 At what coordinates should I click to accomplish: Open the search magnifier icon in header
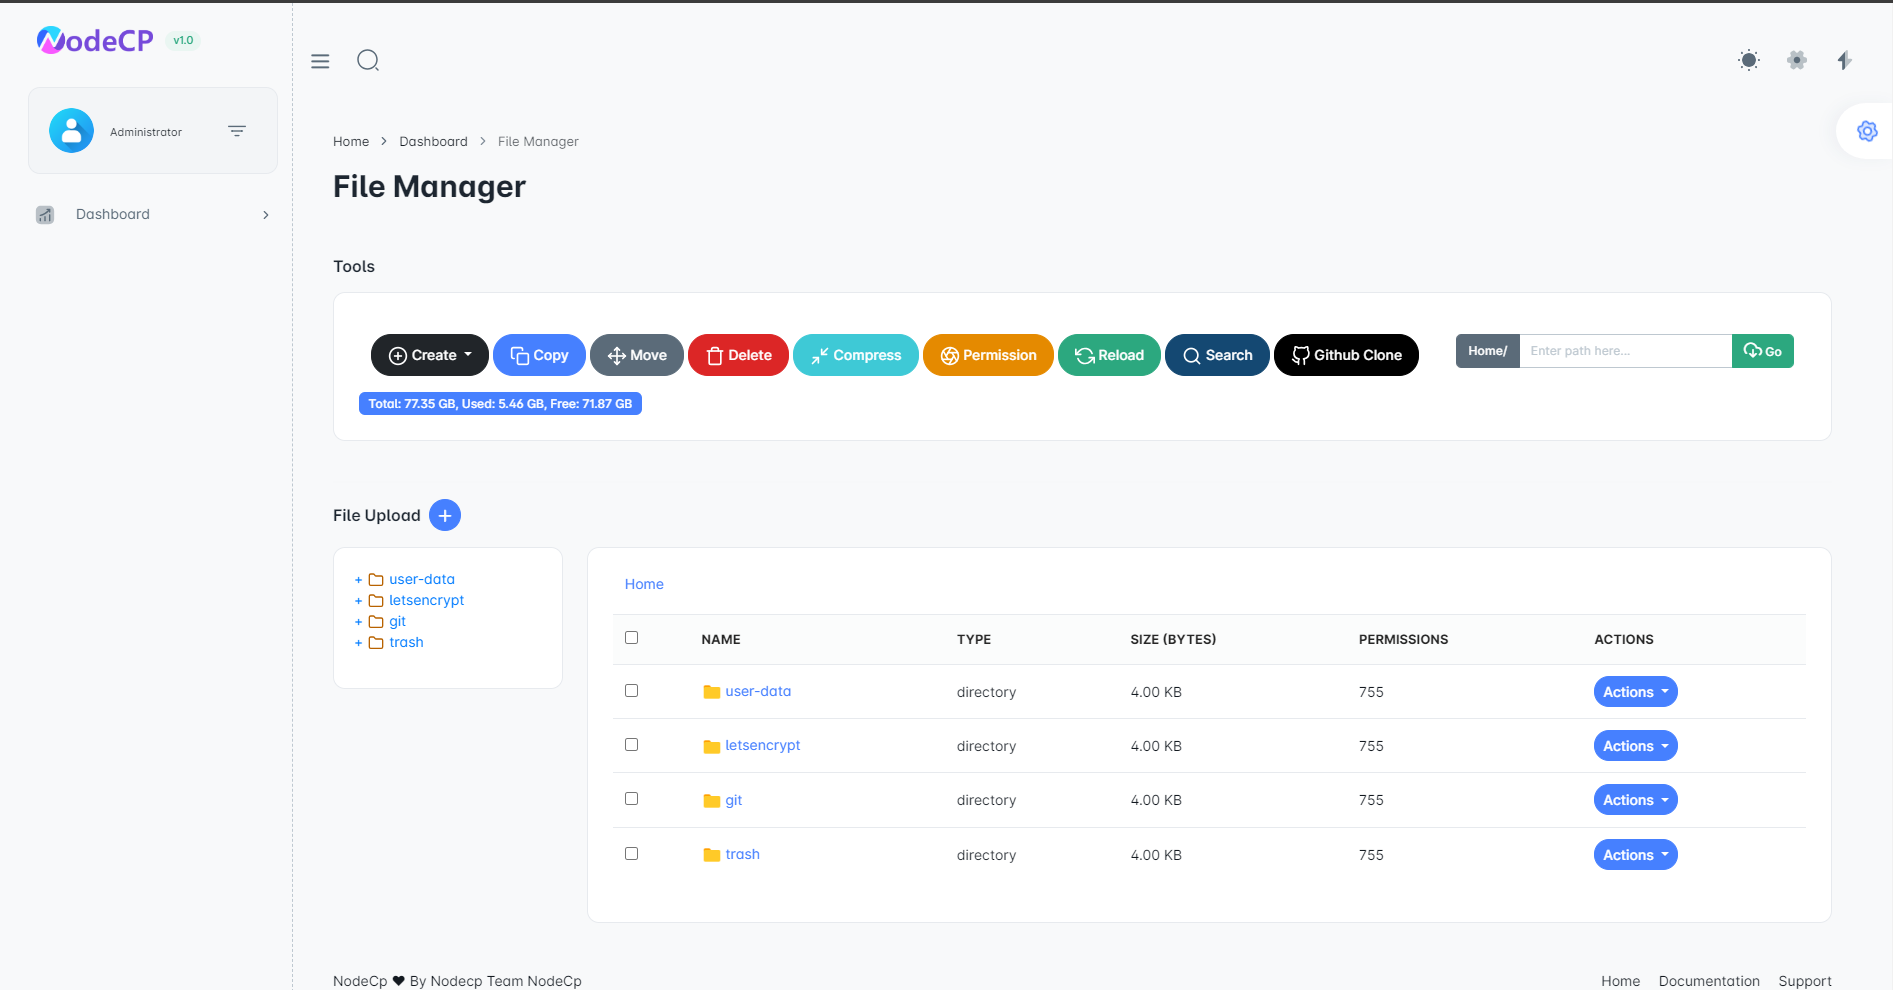pyautogui.click(x=368, y=61)
